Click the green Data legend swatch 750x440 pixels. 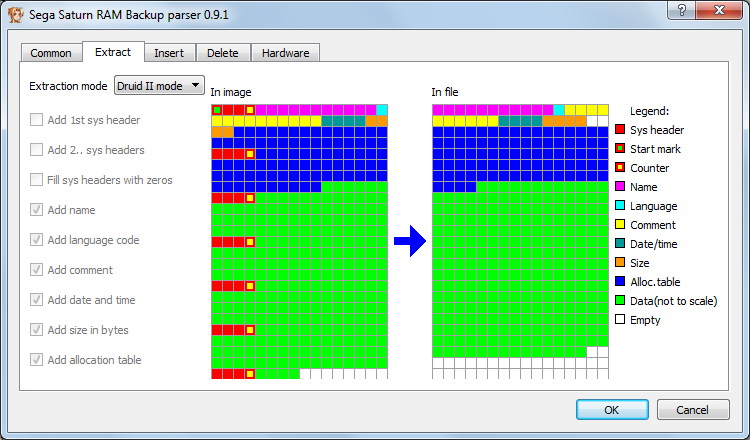pos(620,300)
